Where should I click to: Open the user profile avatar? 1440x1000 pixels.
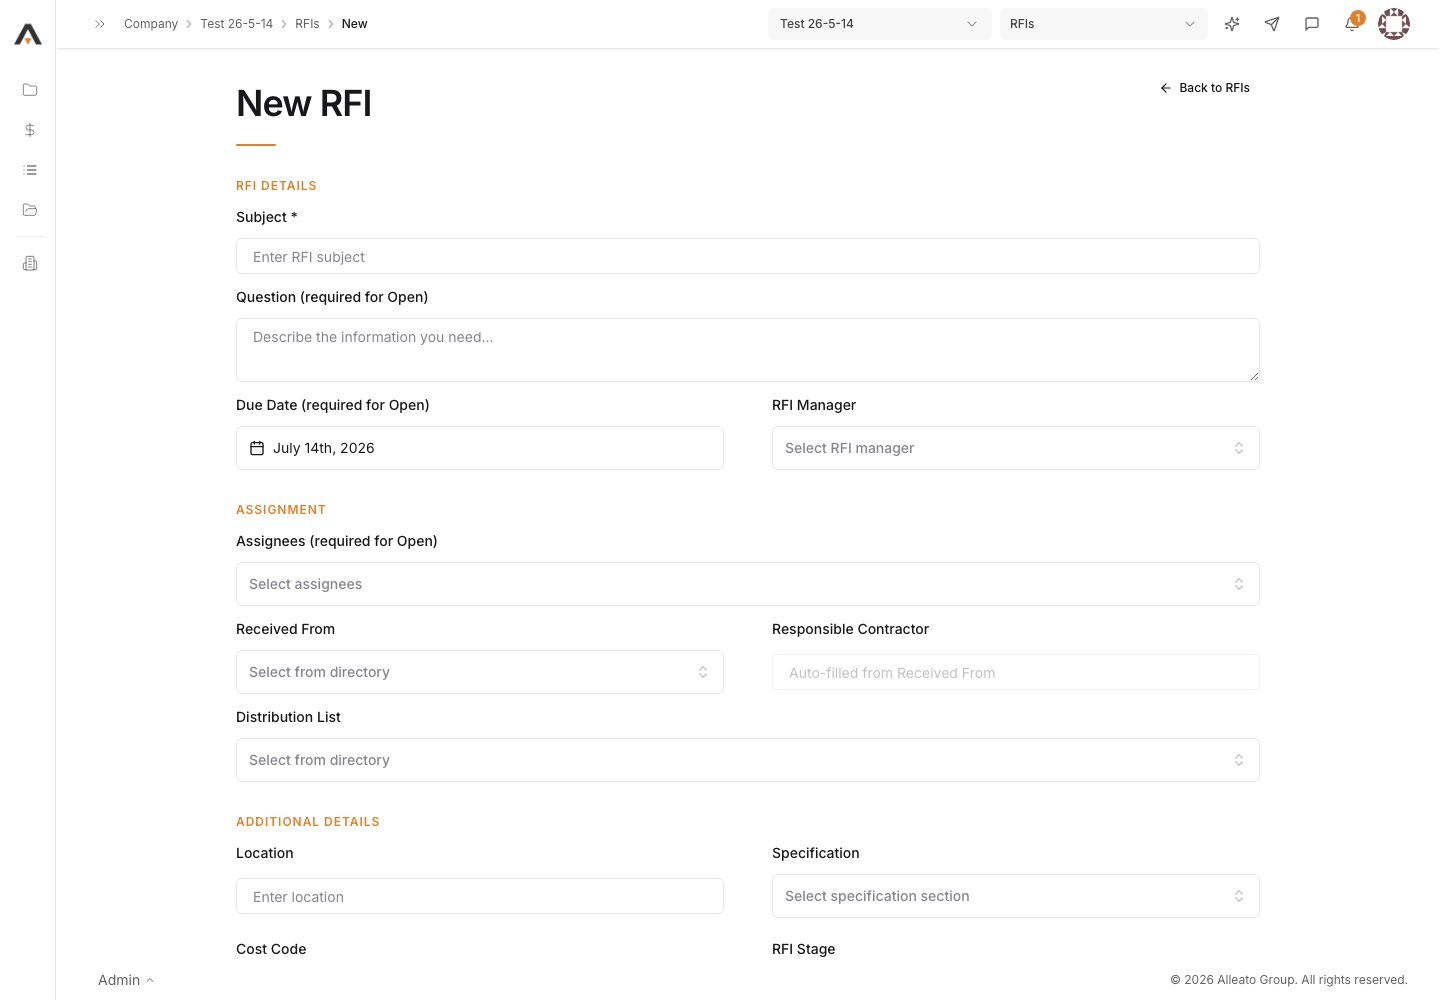(x=1394, y=24)
